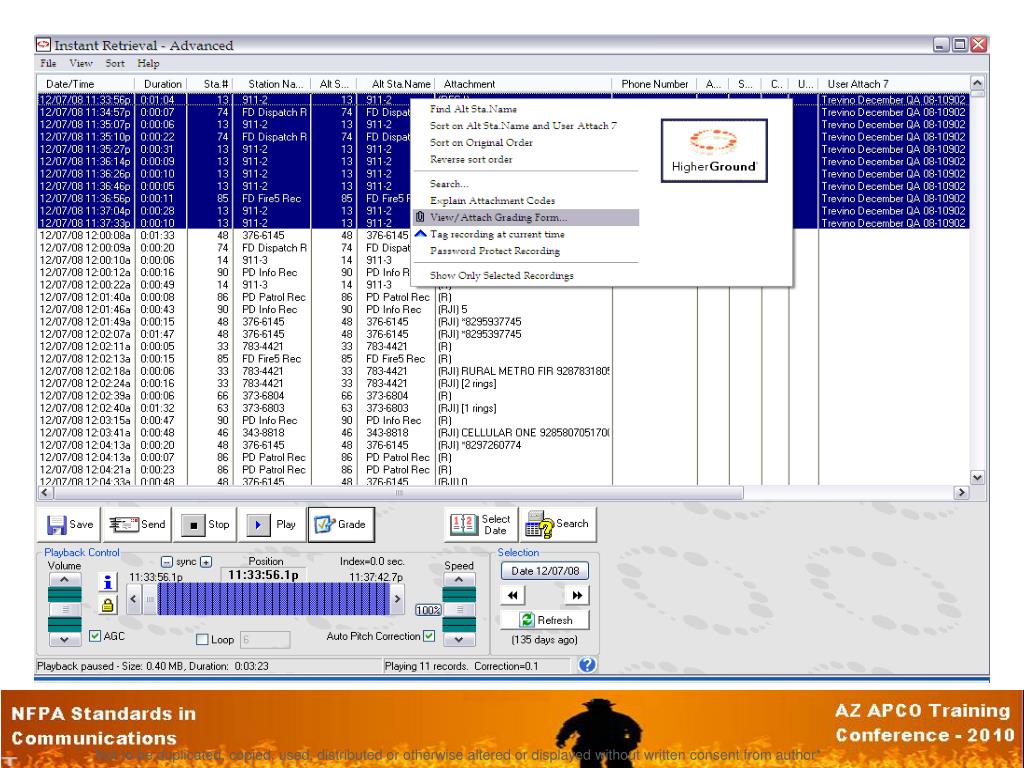
Task: Click the Phone Number column header
Action: pyautogui.click(x=654, y=84)
